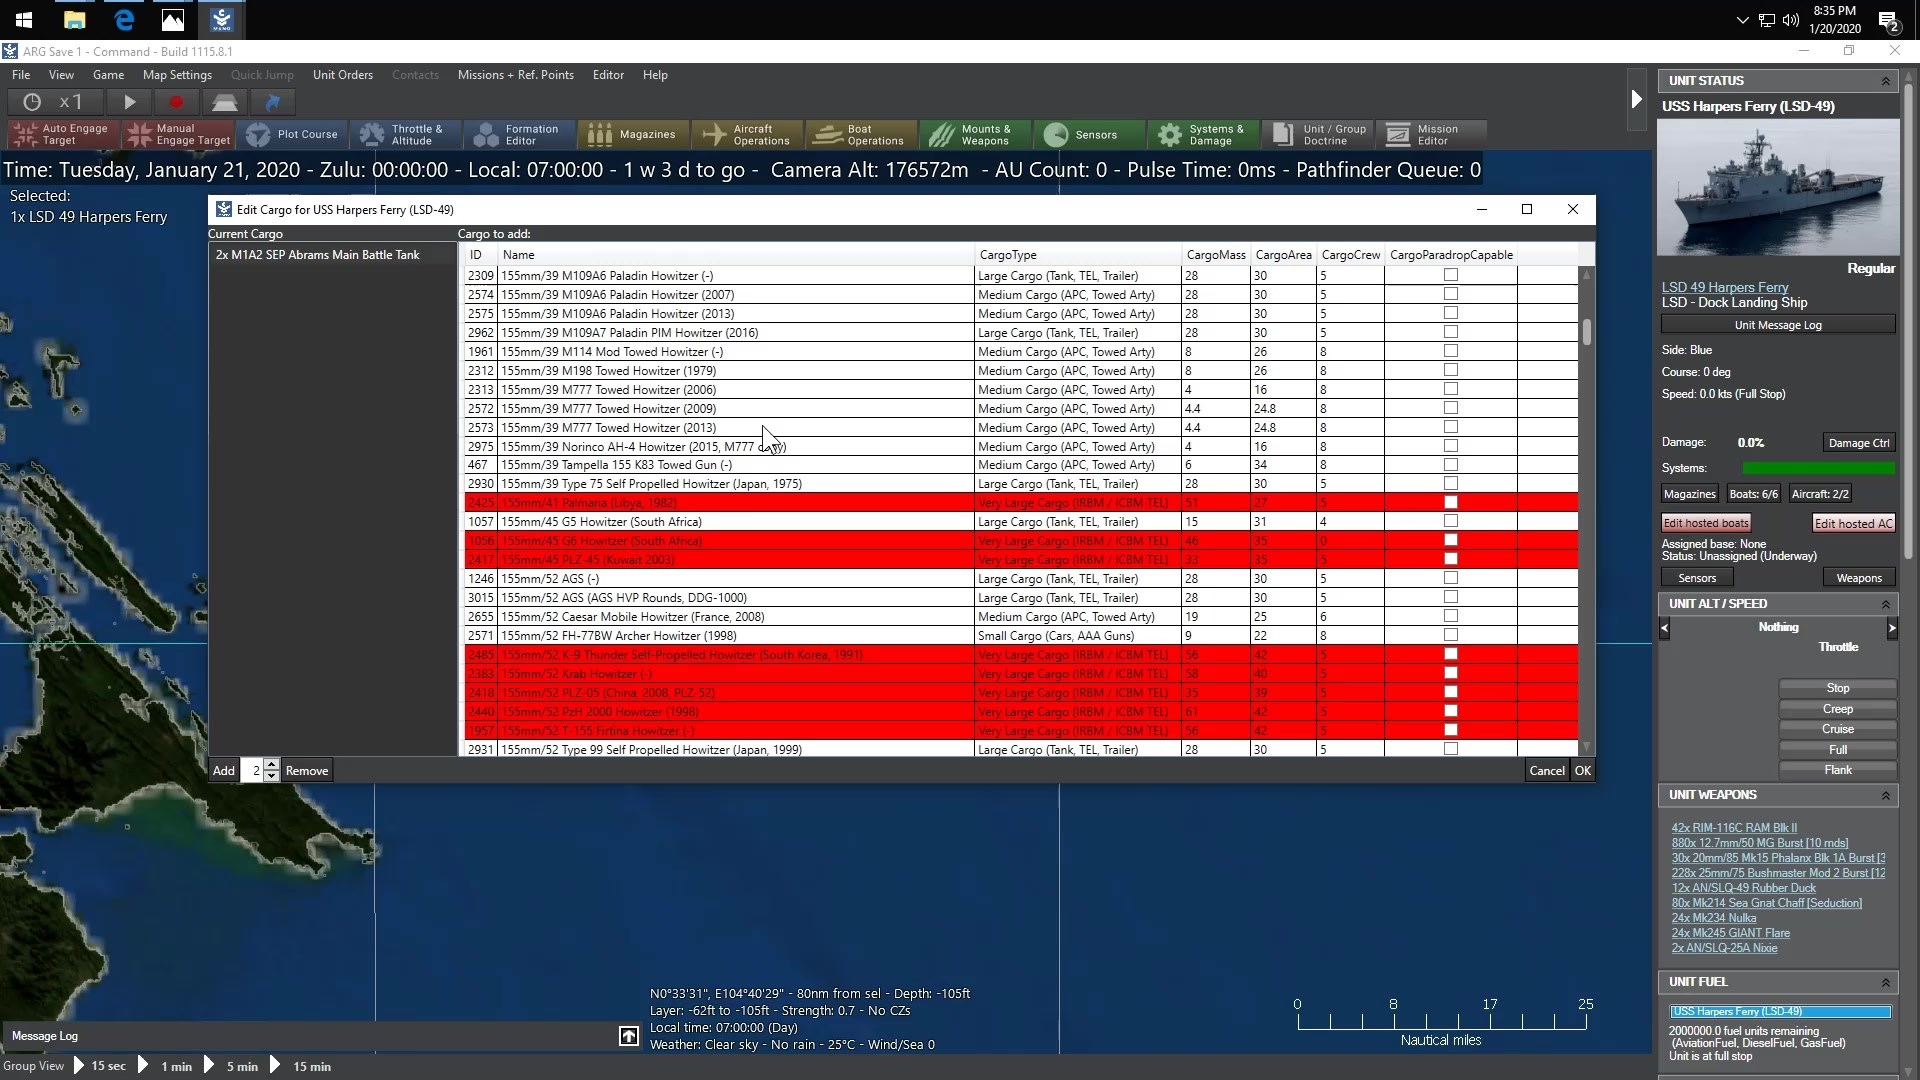Check paradrop box for M109A6 Paladin Howitzer (2007)
Viewport: 1920px width, 1080px height.
[x=1451, y=294]
